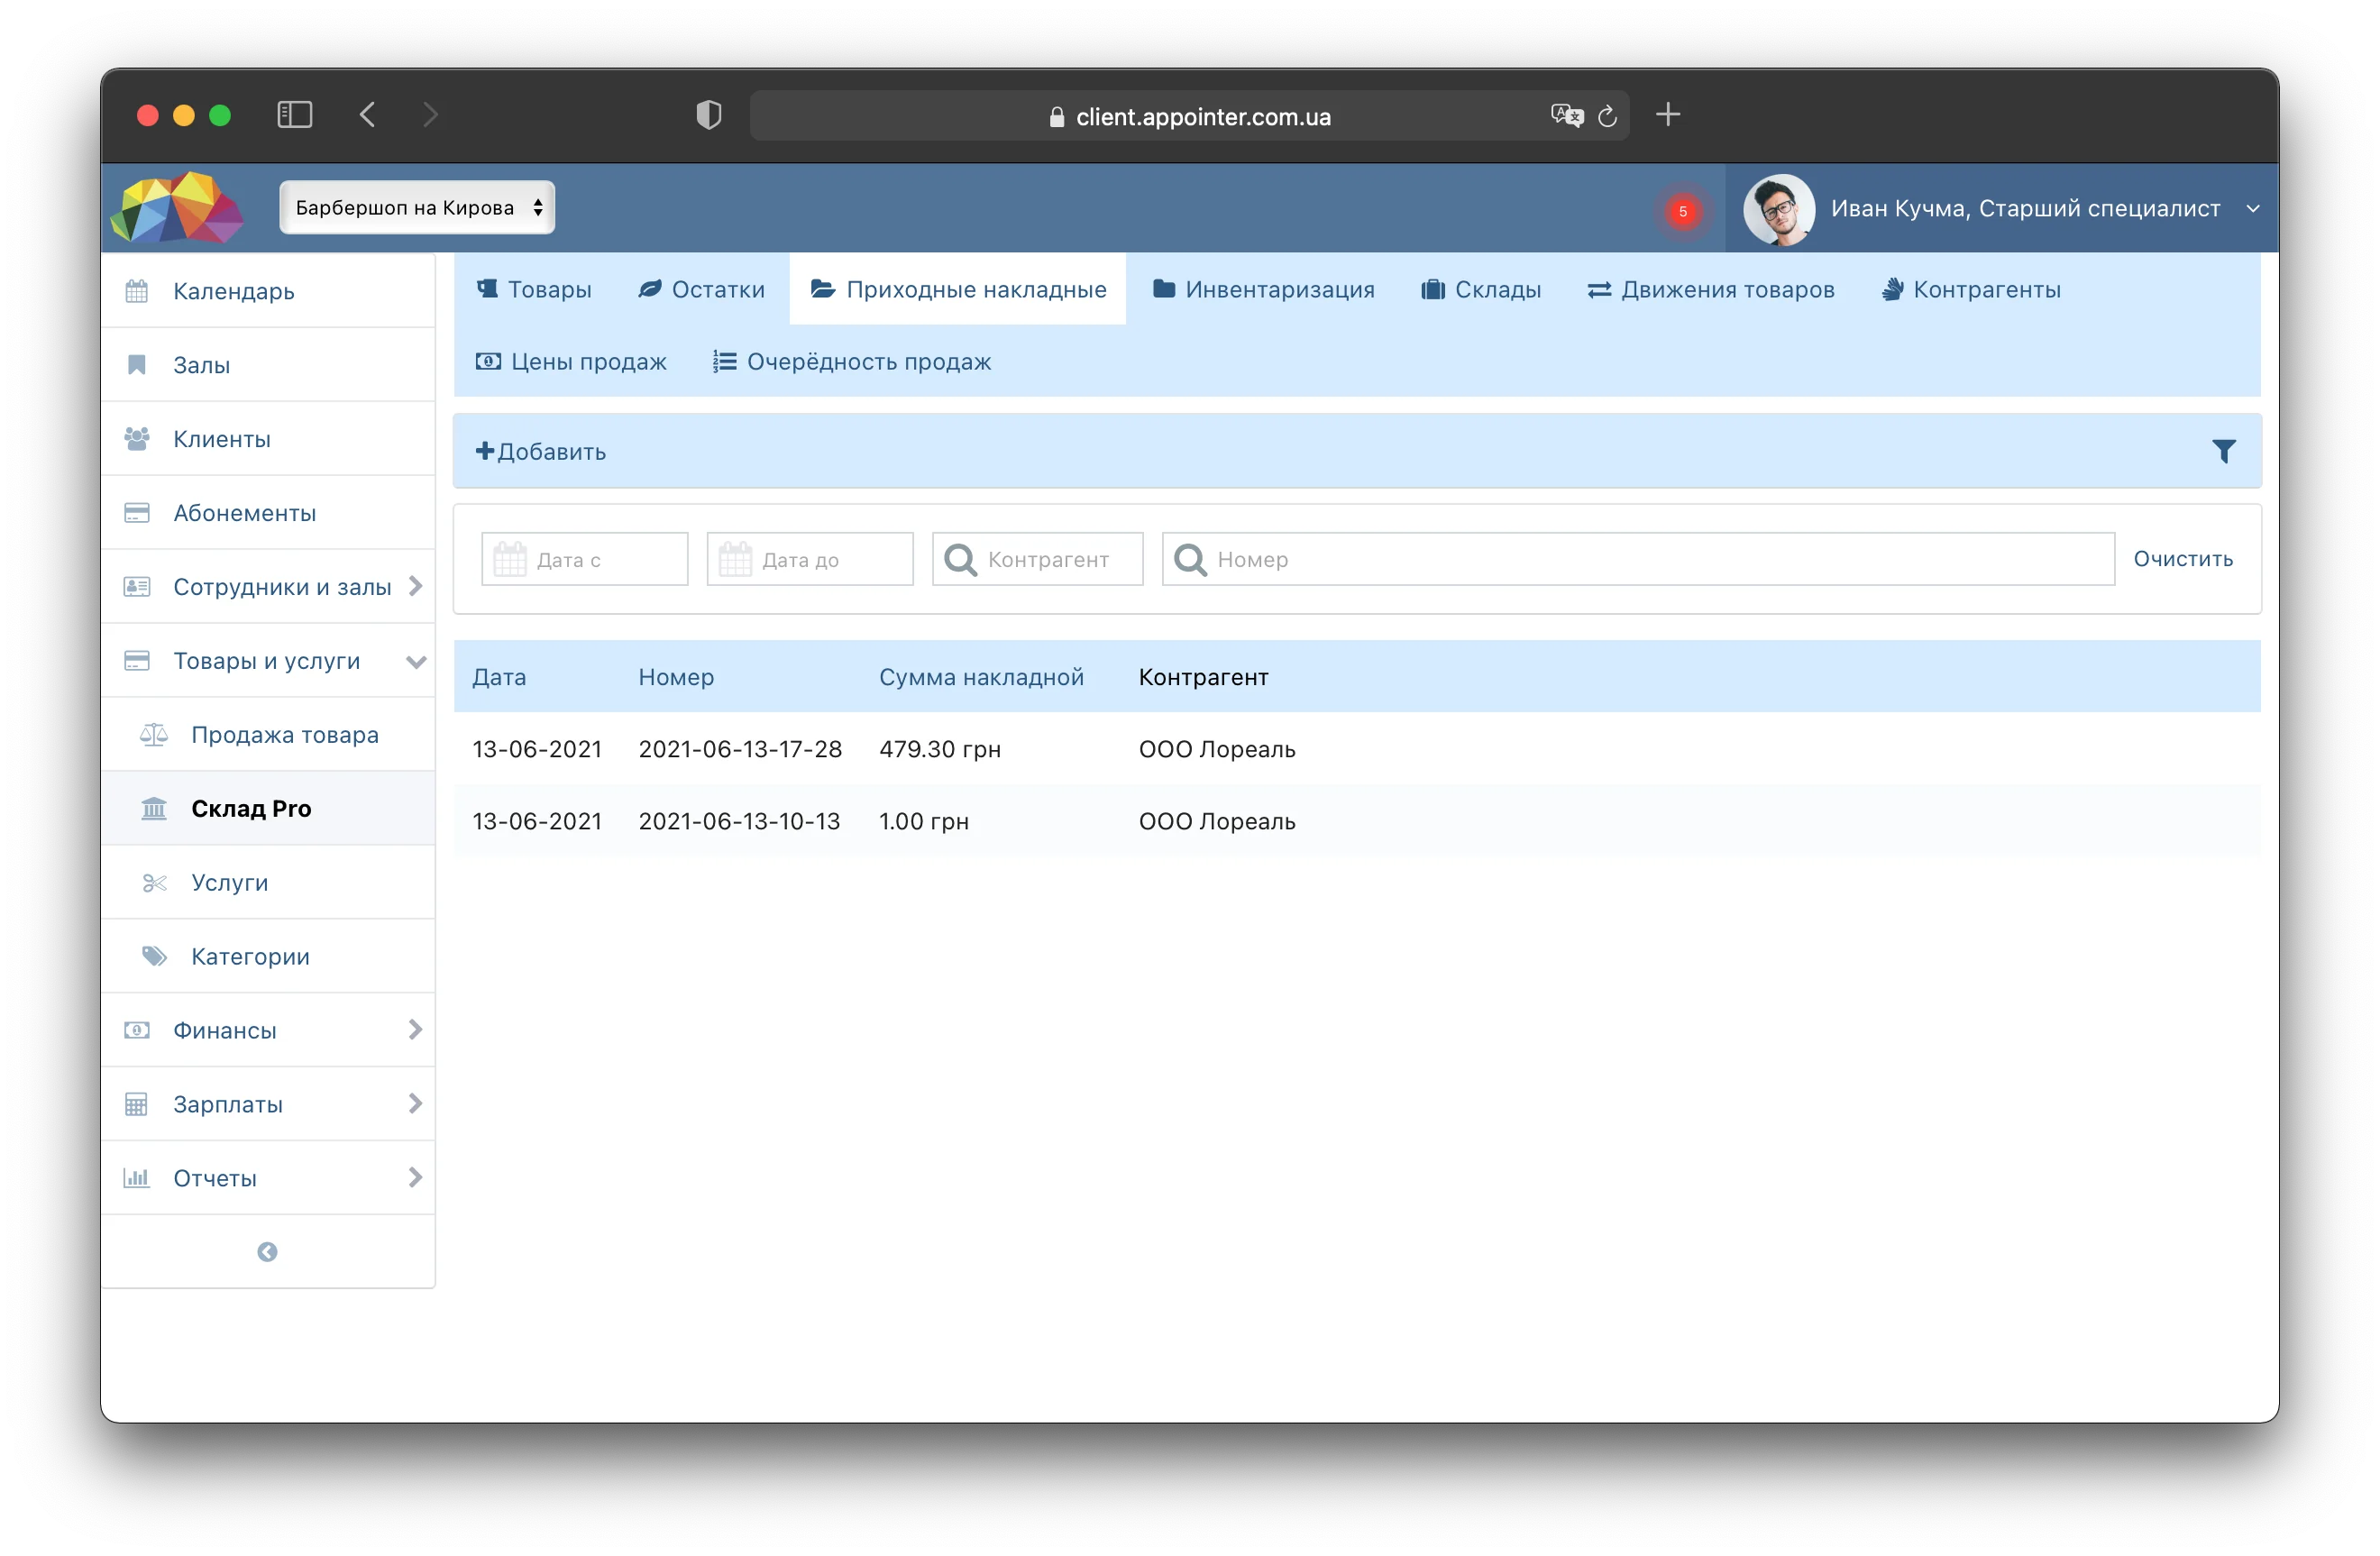Select Склад Pro in the sidebar
The image size is (2380, 1556).
point(268,809)
